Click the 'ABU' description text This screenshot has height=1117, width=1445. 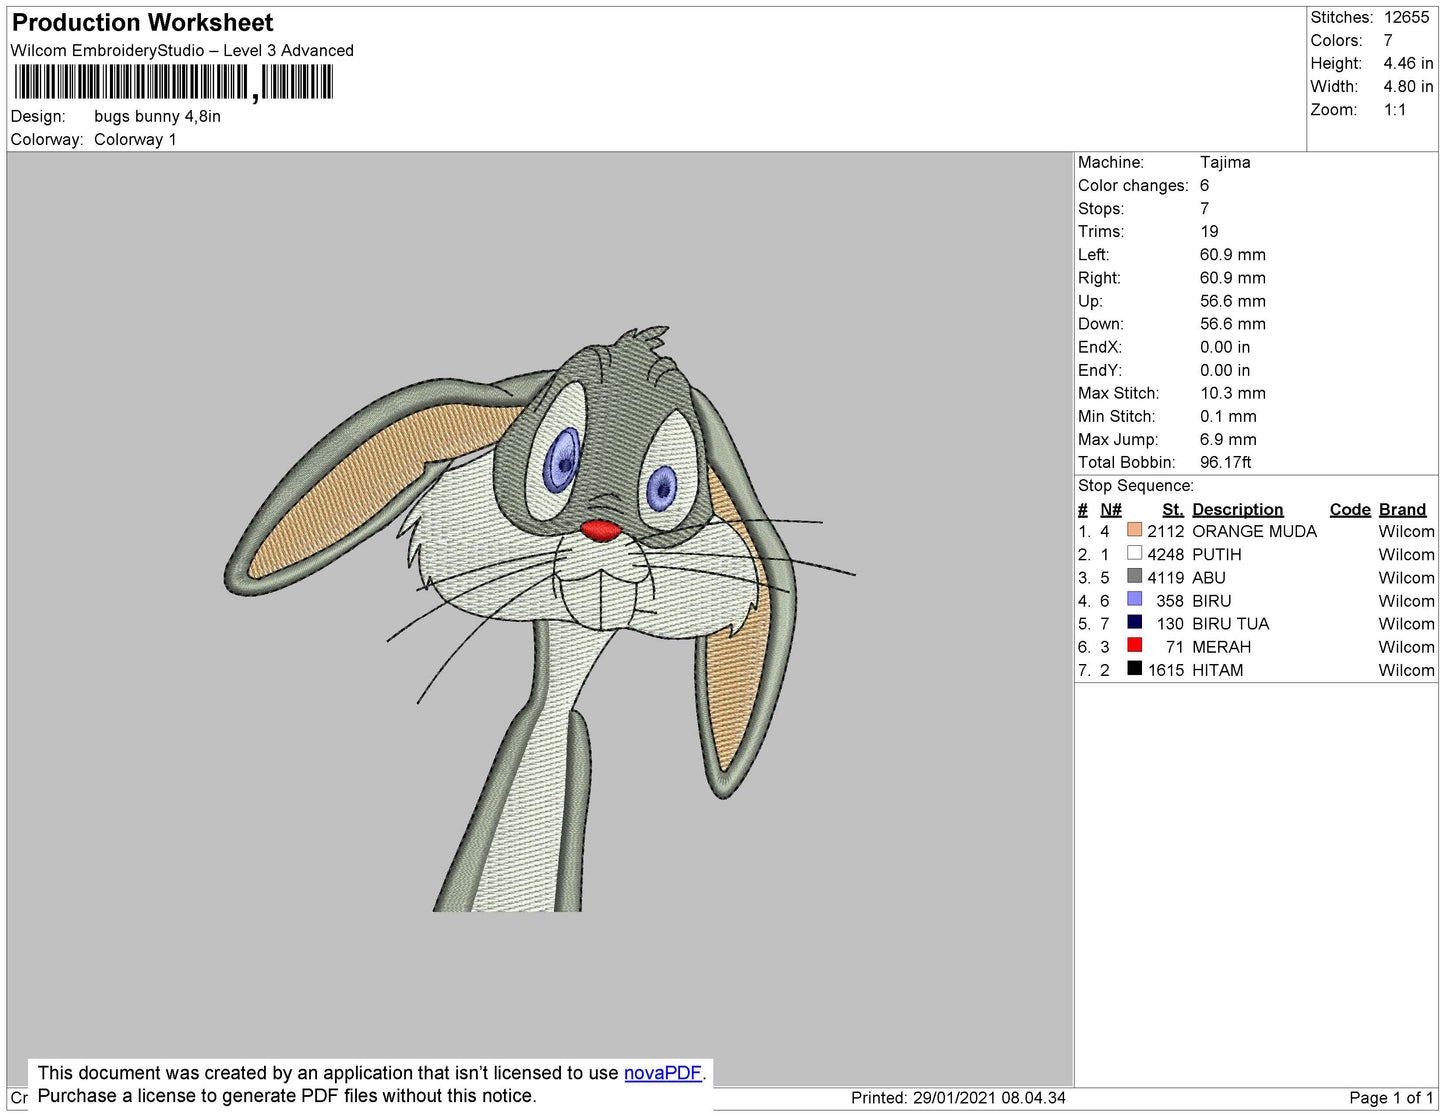(x=1208, y=577)
